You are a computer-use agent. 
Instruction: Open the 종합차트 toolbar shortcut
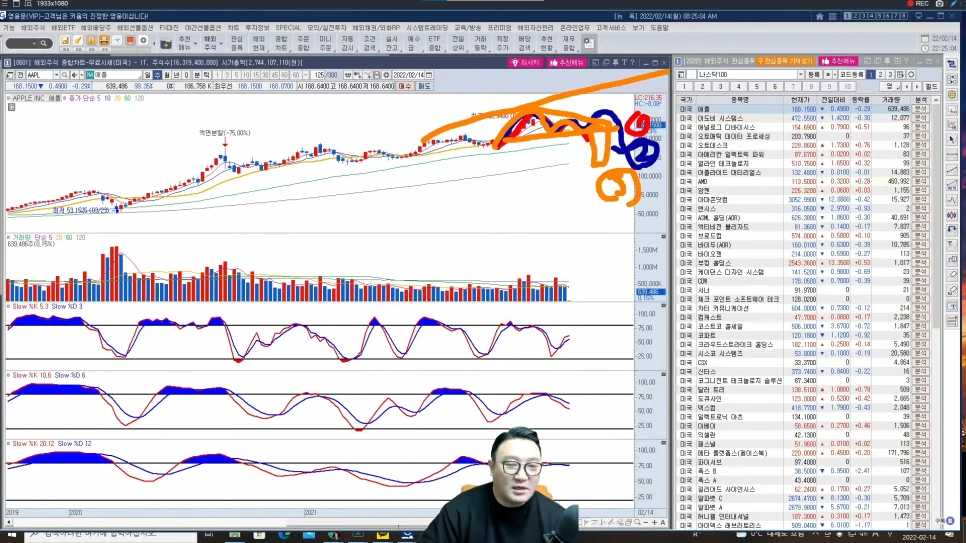(x=281, y=43)
